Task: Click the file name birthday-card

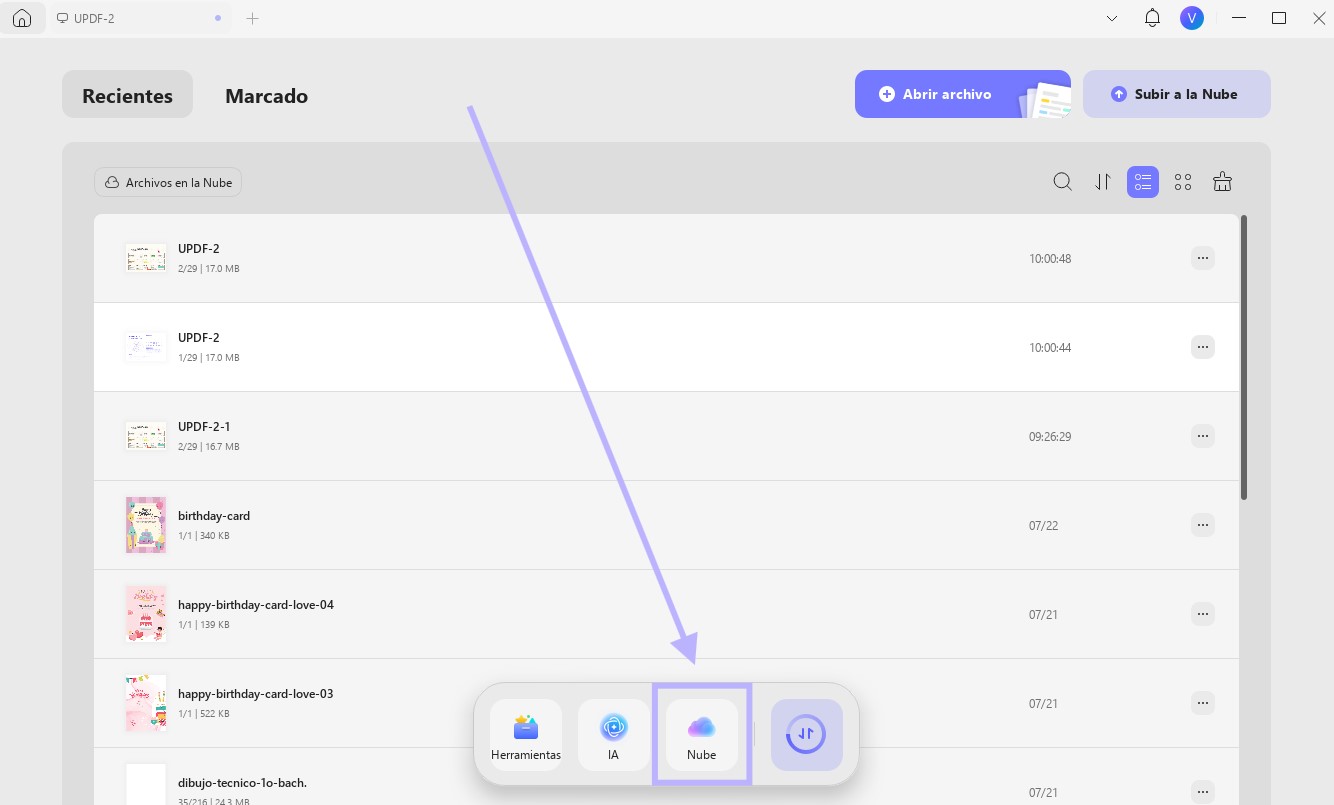Action: coord(214,516)
